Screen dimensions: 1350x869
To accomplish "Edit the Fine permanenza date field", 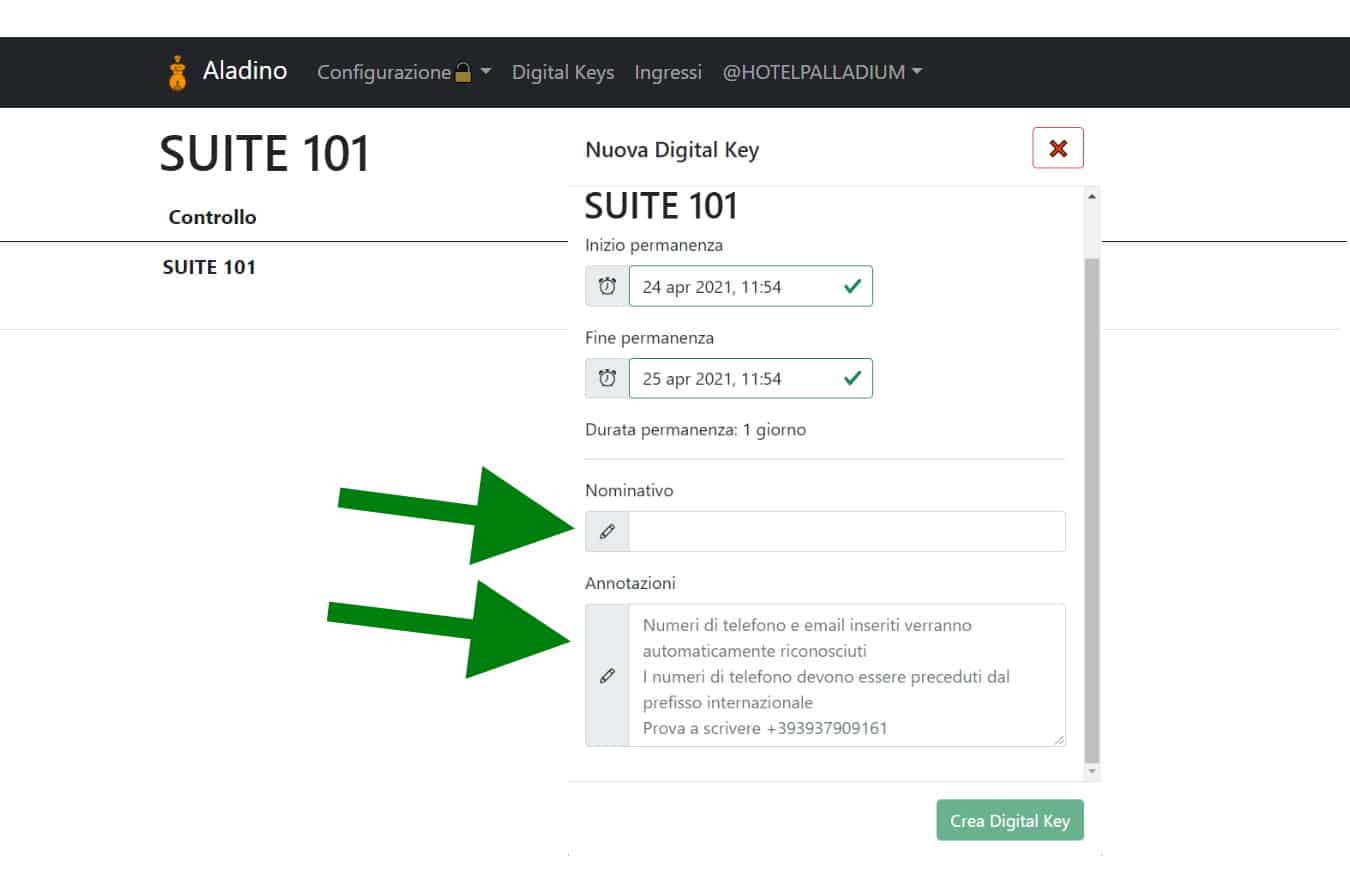I will [x=750, y=378].
